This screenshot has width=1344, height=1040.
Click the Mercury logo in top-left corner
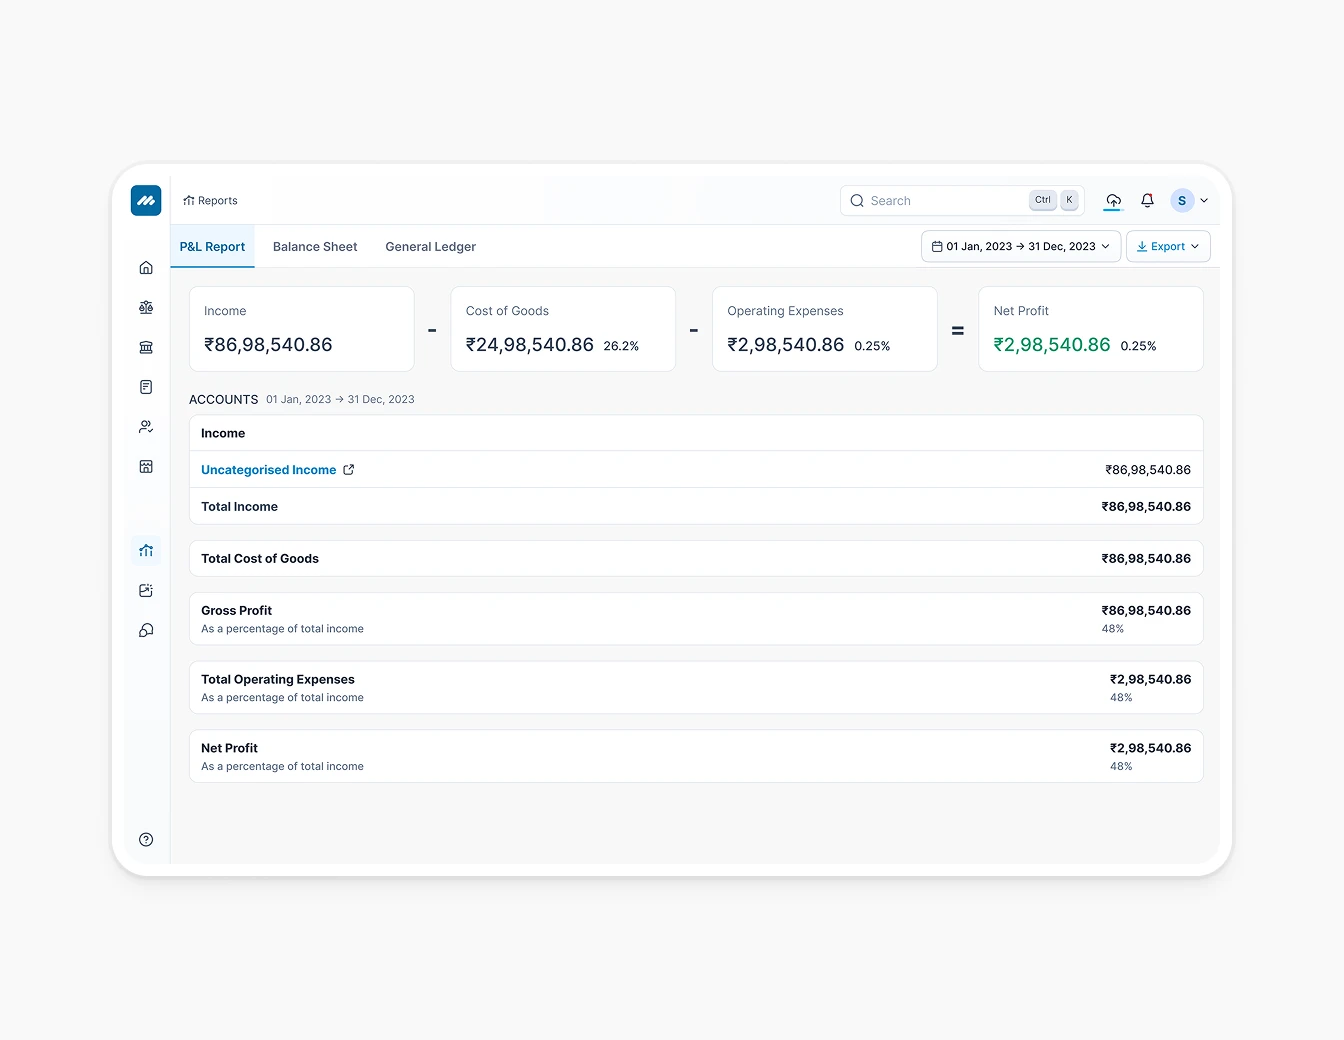click(146, 200)
